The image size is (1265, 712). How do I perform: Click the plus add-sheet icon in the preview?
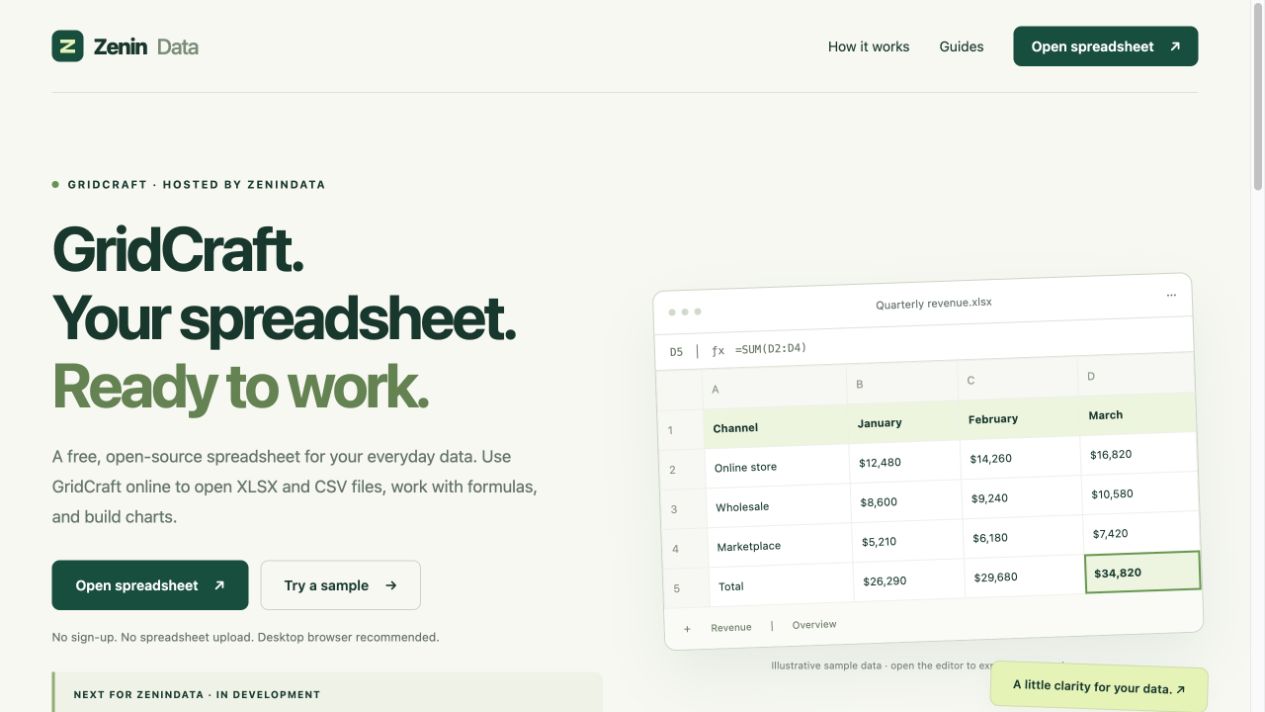tap(687, 629)
